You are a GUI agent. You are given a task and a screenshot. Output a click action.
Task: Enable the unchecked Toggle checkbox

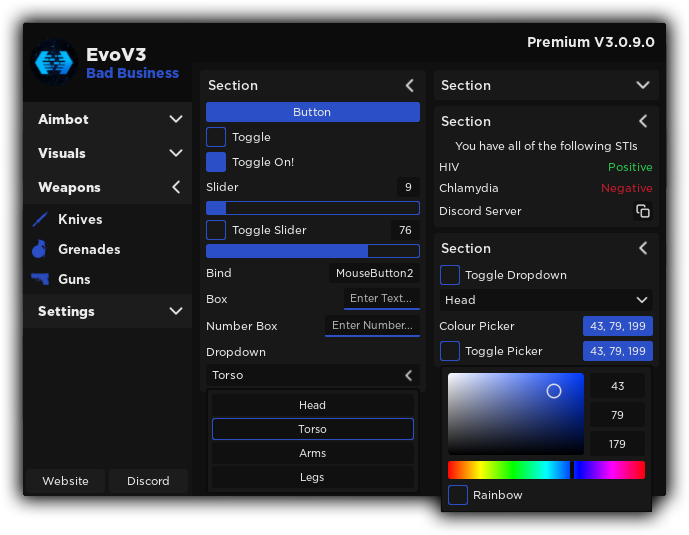(216, 137)
